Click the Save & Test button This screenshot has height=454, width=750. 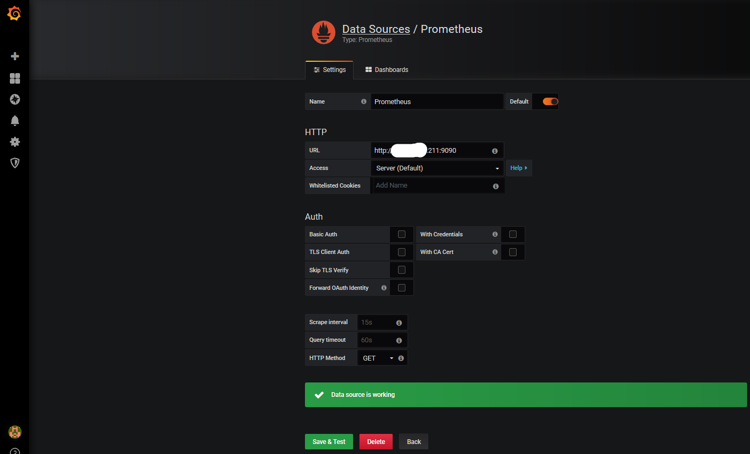pyautogui.click(x=329, y=442)
